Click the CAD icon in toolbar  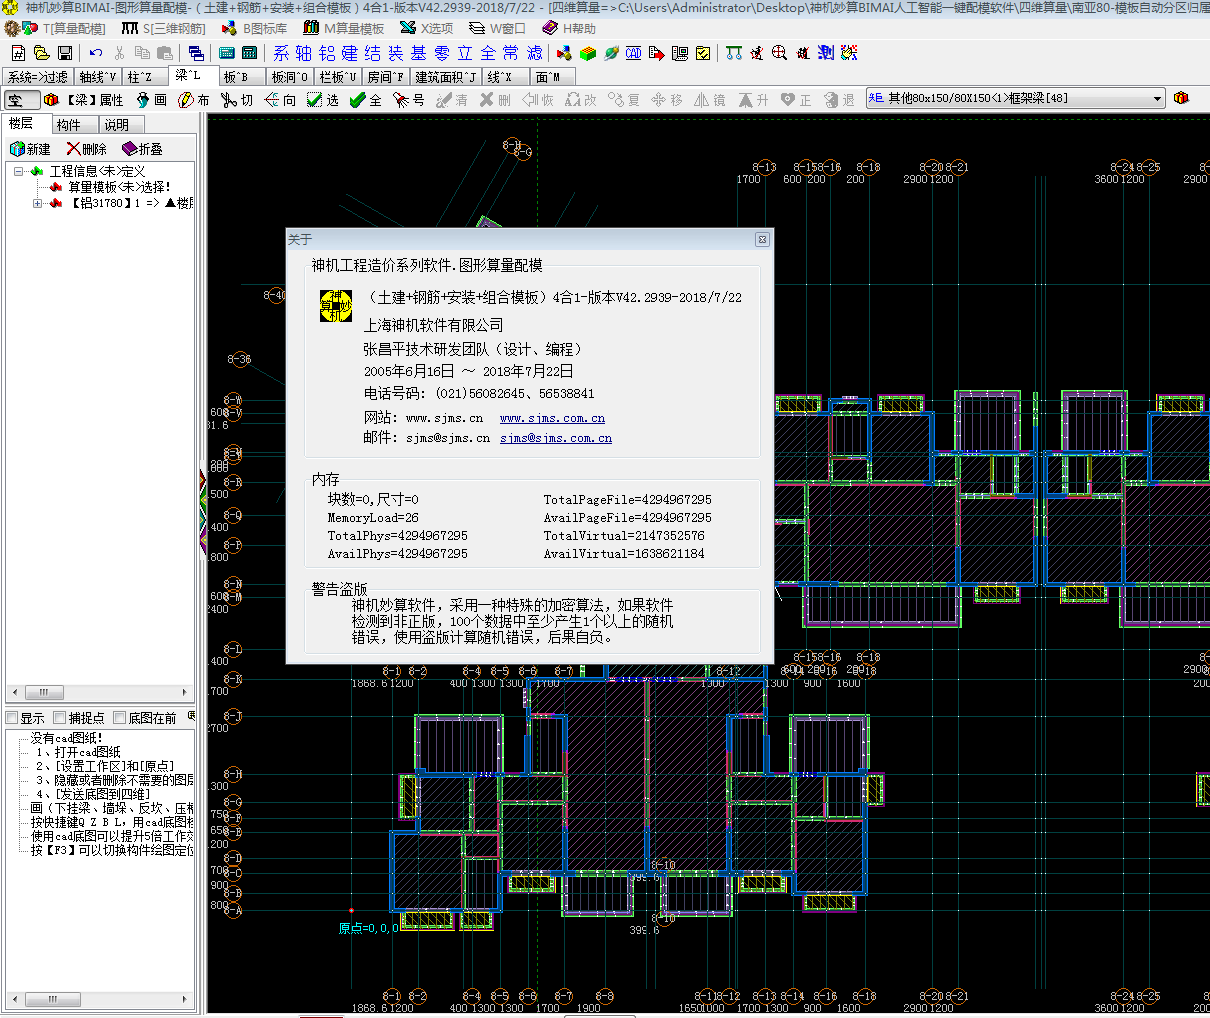click(634, 53)
